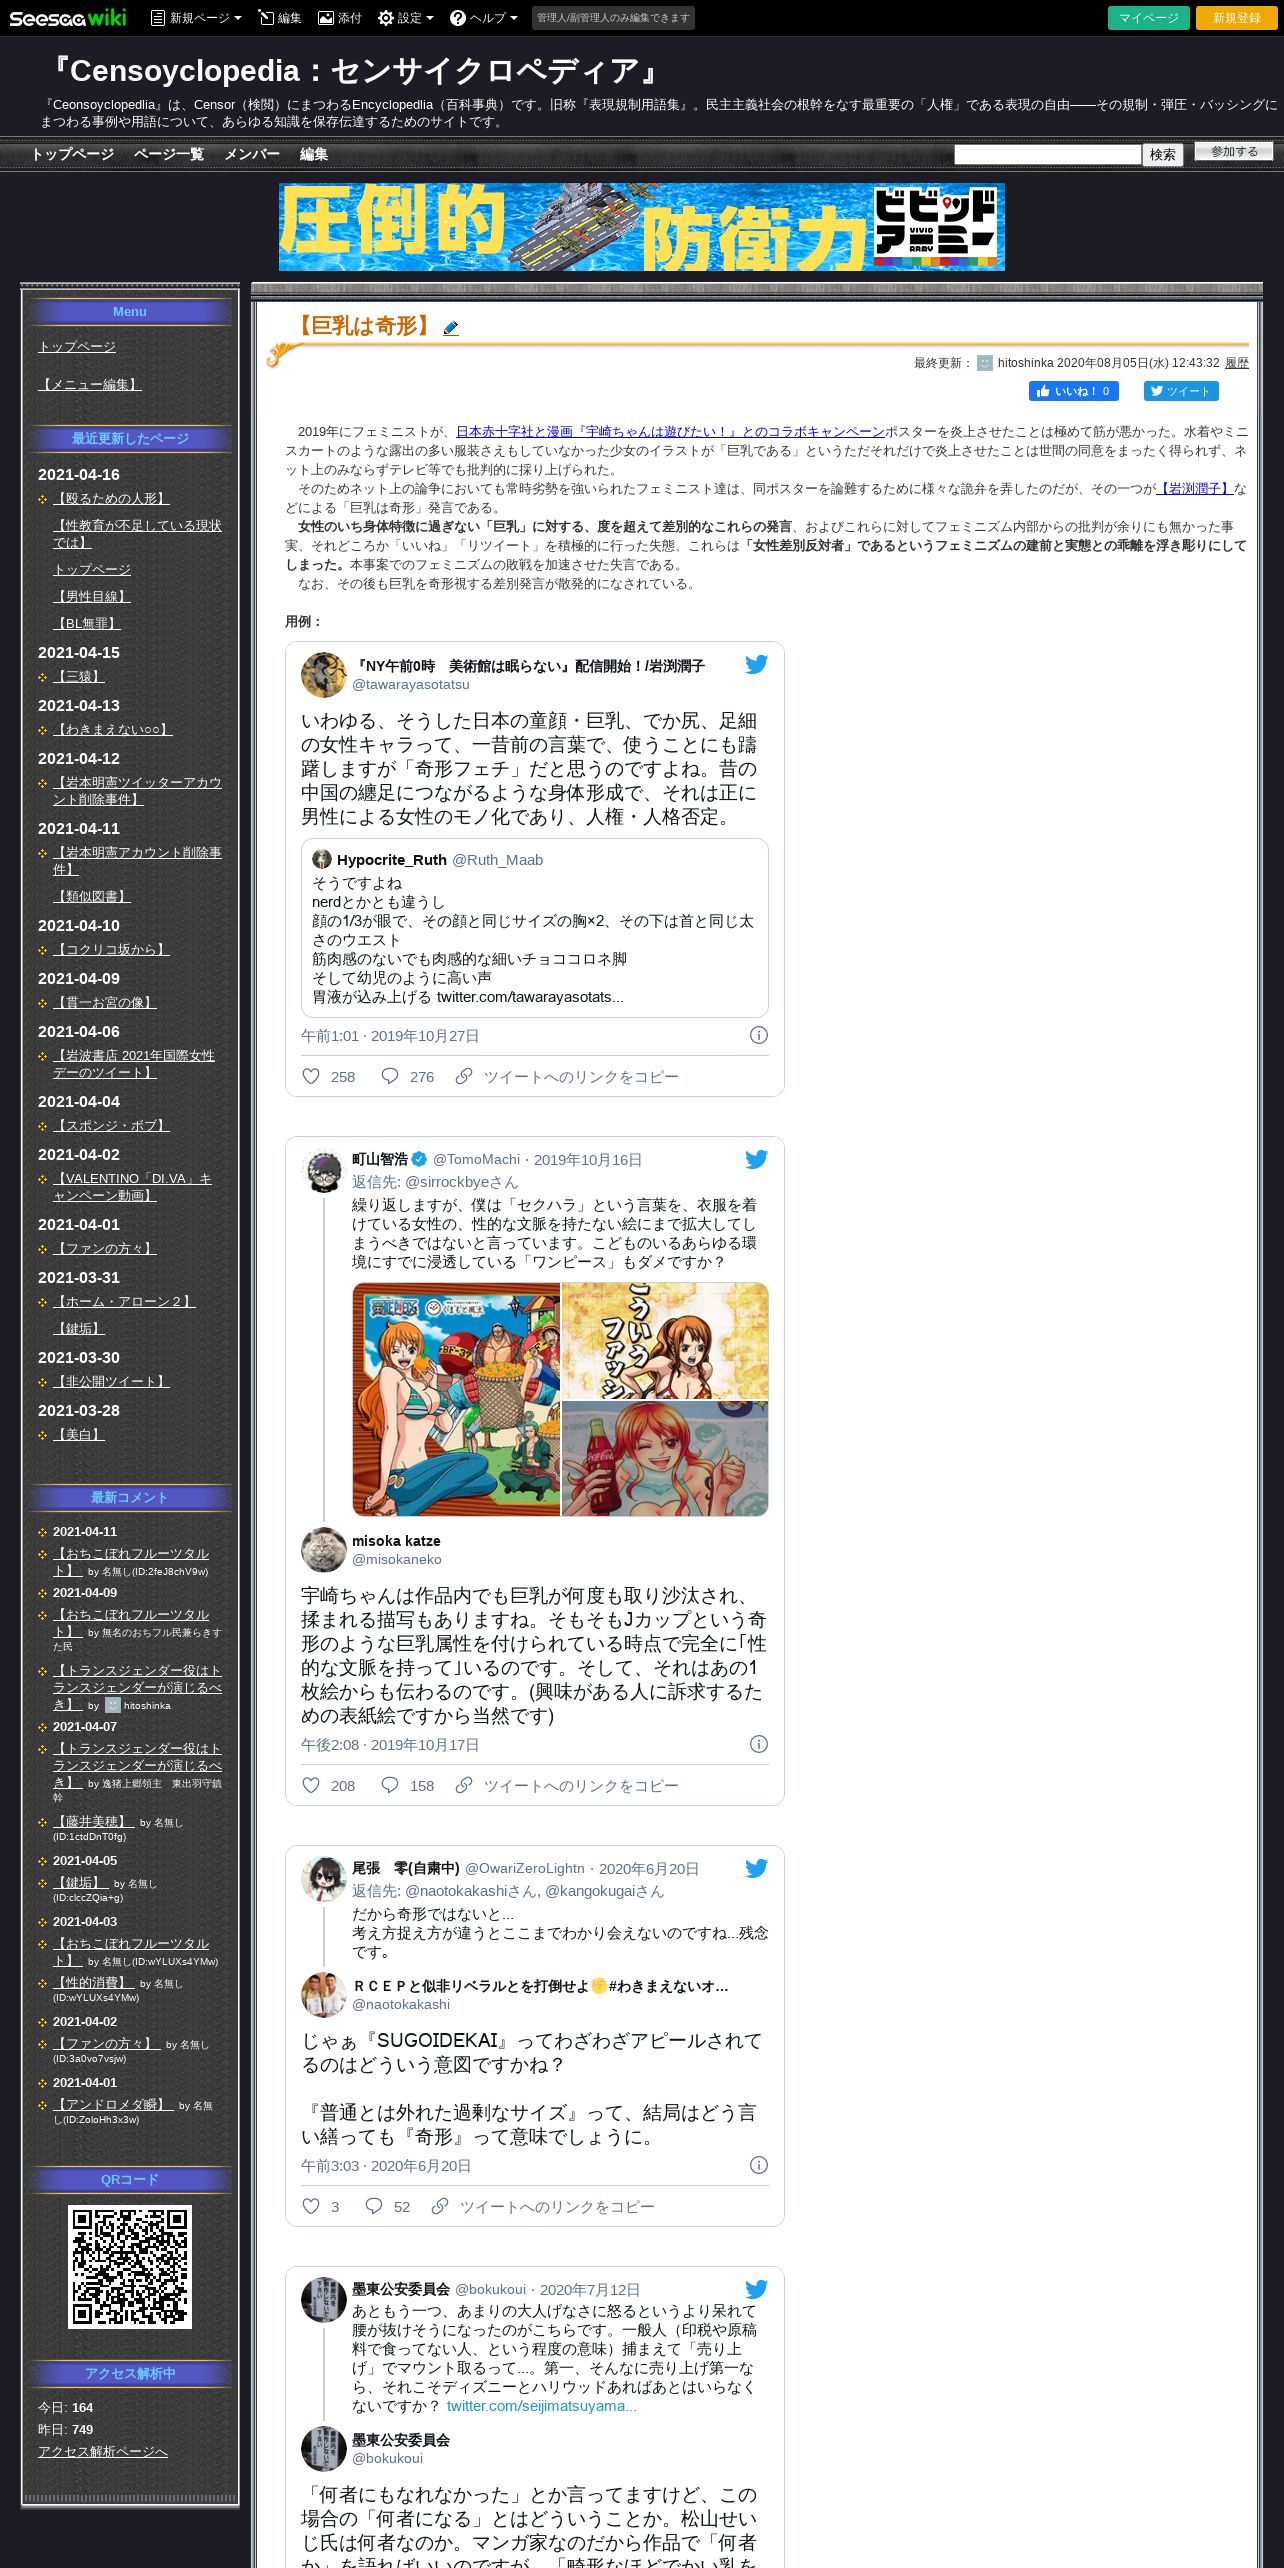Click the heart icon with 258 likes
Screen dimensions: 1284x2568
(311, 1076)
